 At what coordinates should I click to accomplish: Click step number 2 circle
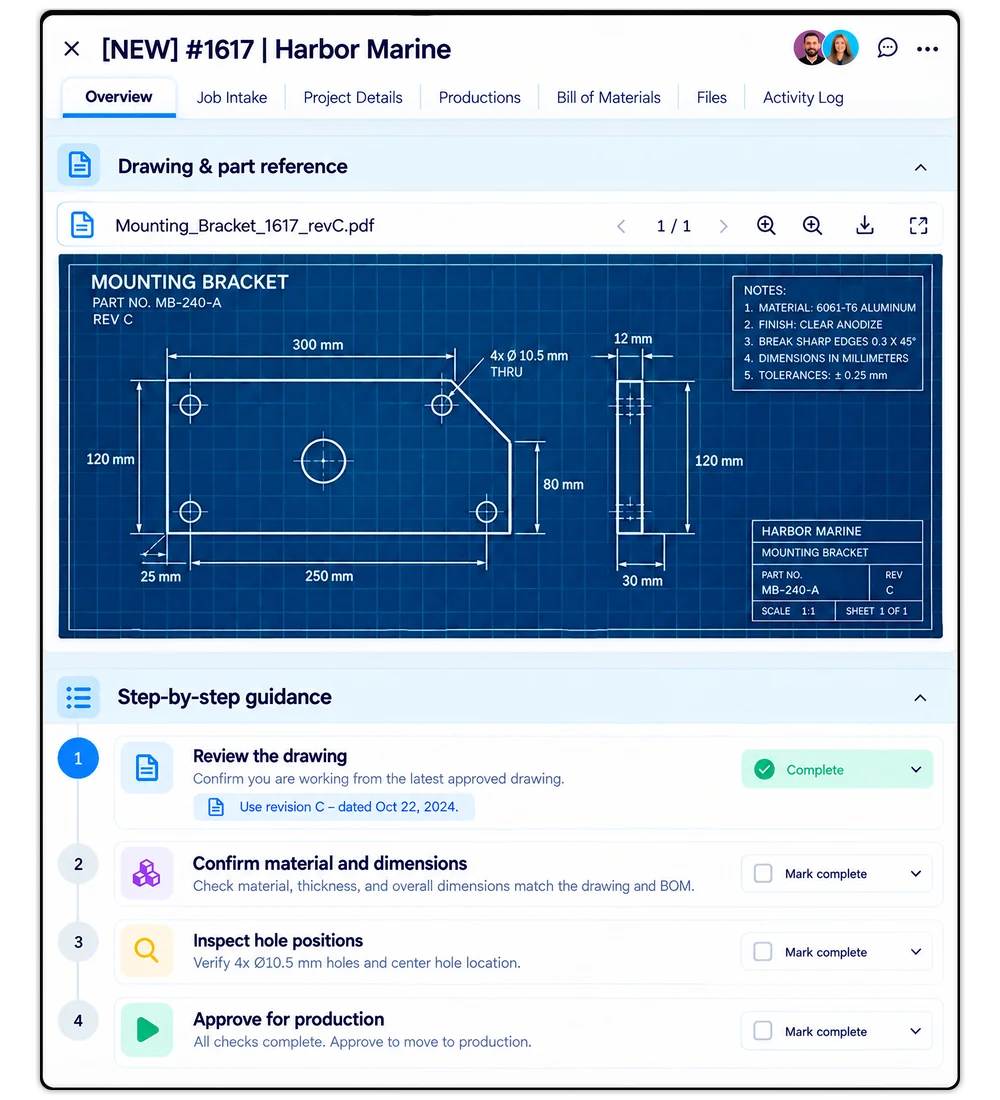[x=78, y=864]
